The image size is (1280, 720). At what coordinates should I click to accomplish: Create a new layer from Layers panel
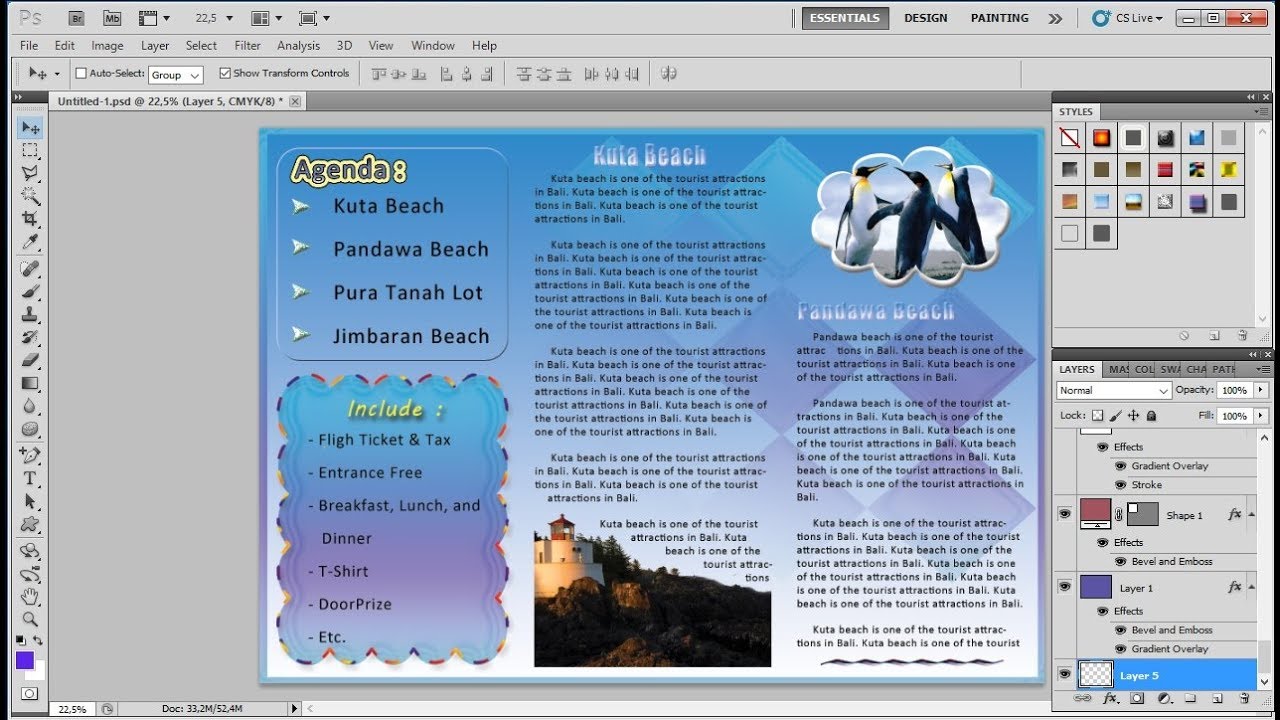1217,698
